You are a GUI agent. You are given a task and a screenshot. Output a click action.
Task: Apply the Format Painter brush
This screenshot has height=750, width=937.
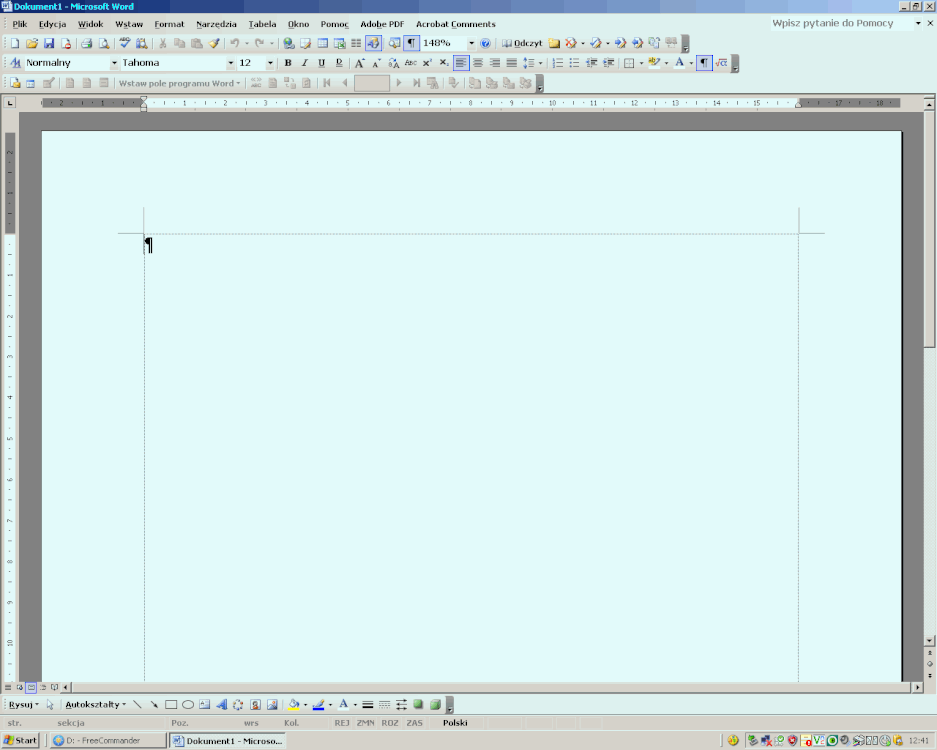point(214,43)
